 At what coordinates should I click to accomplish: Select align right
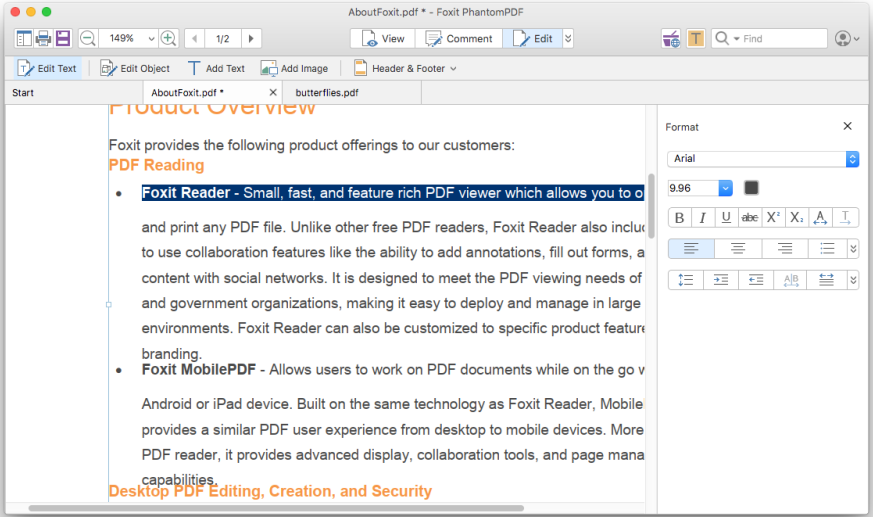click(x=785, y=249)
